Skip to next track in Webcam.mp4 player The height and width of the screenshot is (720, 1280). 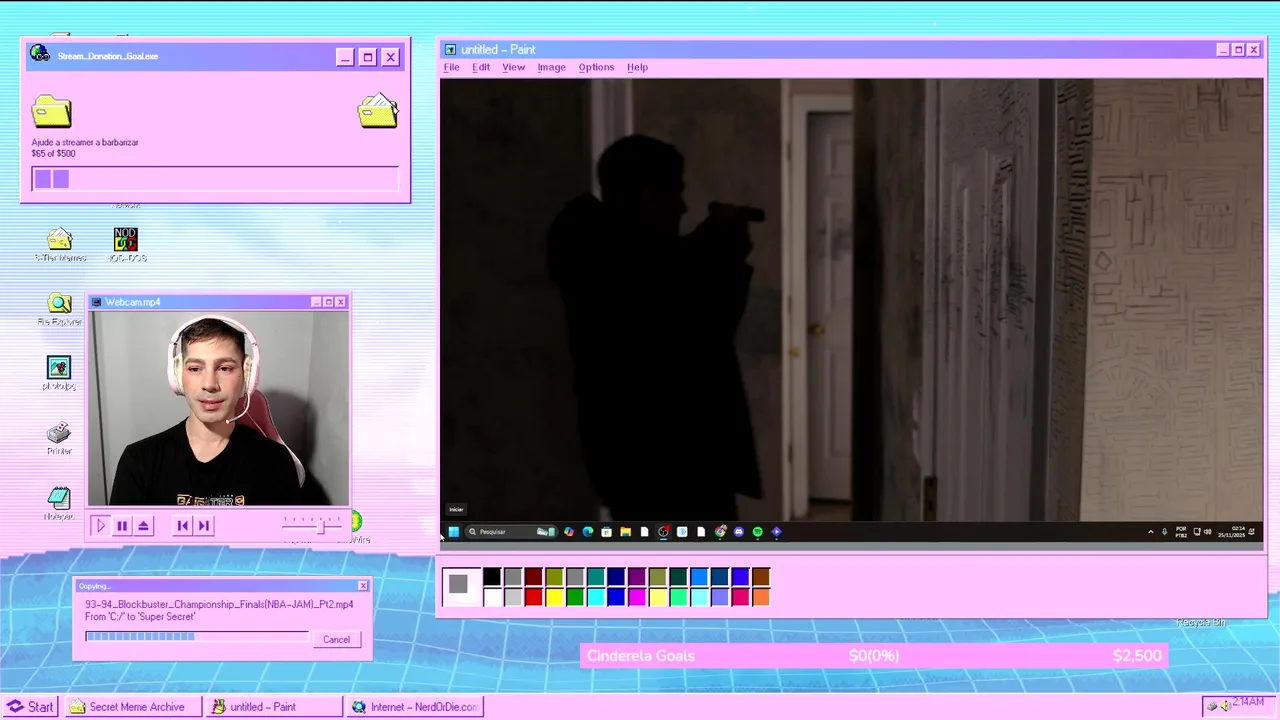click(x=204, y=525)
